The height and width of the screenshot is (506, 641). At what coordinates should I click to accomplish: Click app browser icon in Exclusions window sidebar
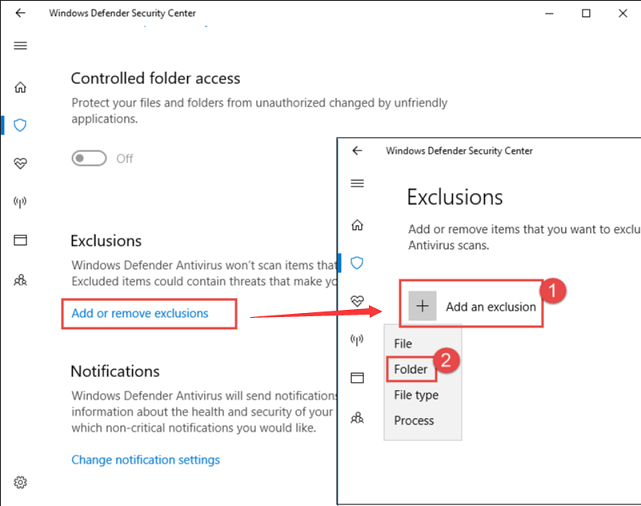tap(357, 378)
